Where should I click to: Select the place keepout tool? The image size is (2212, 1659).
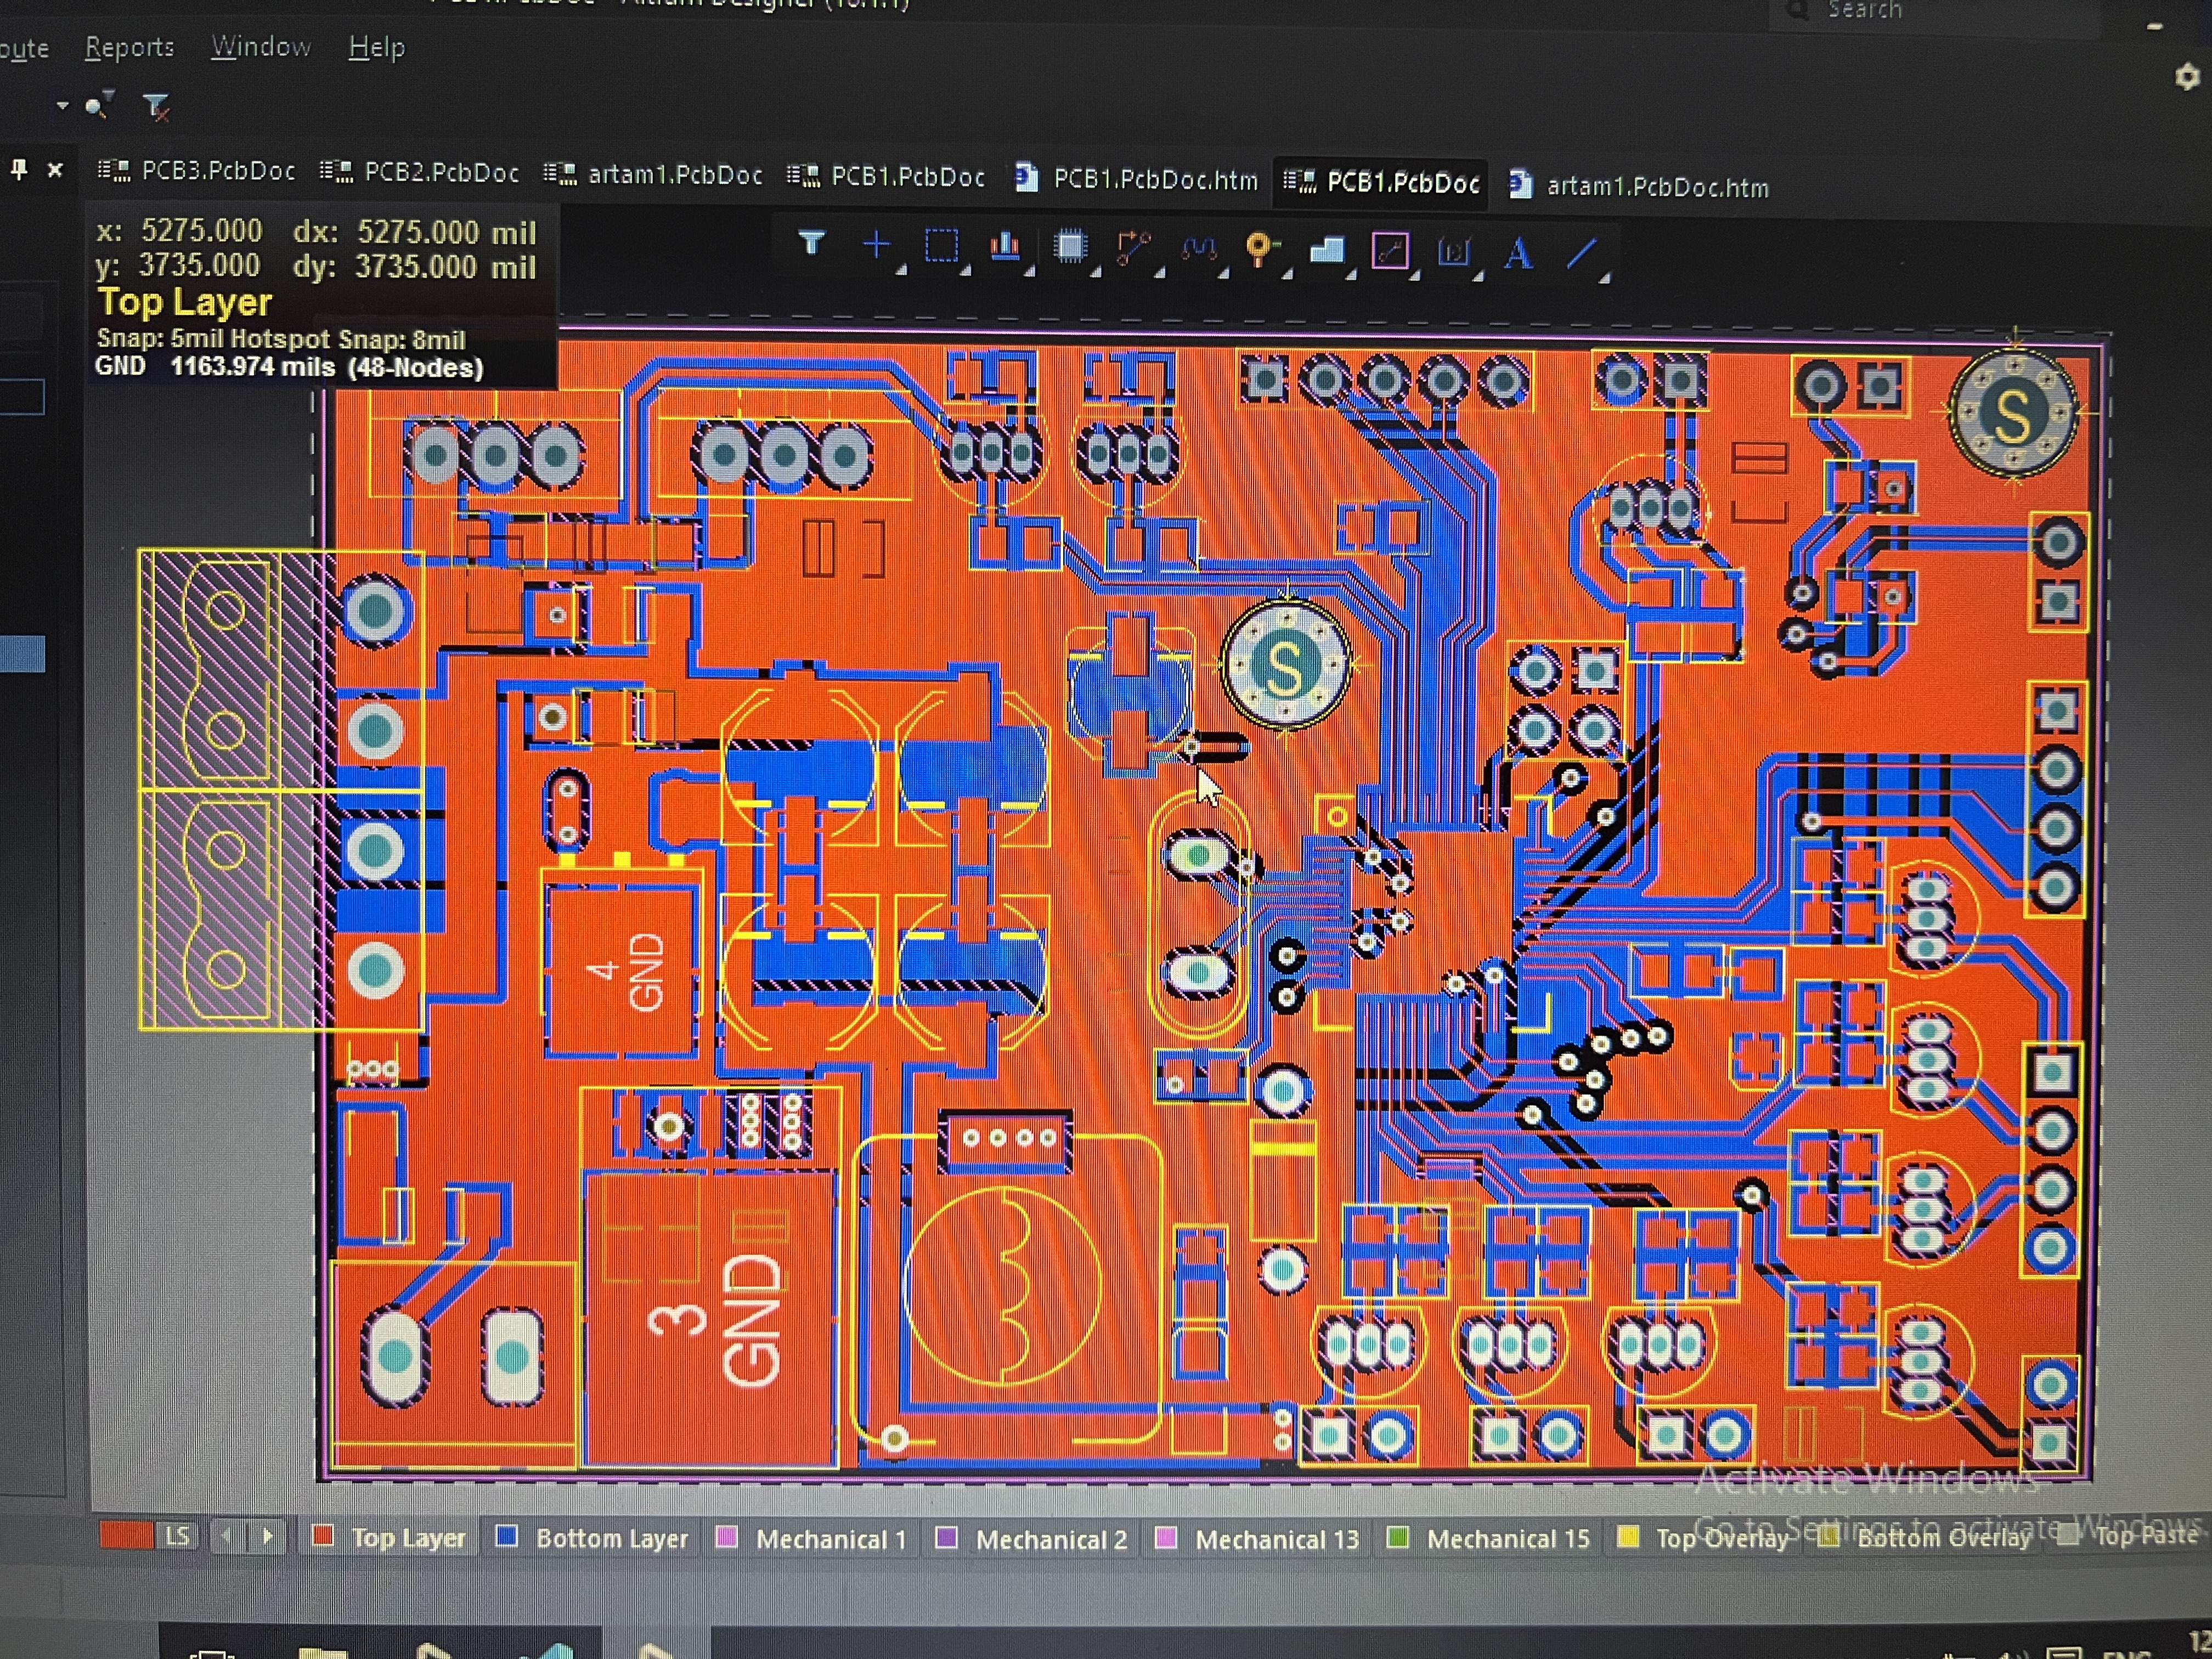pos(1390,251)
